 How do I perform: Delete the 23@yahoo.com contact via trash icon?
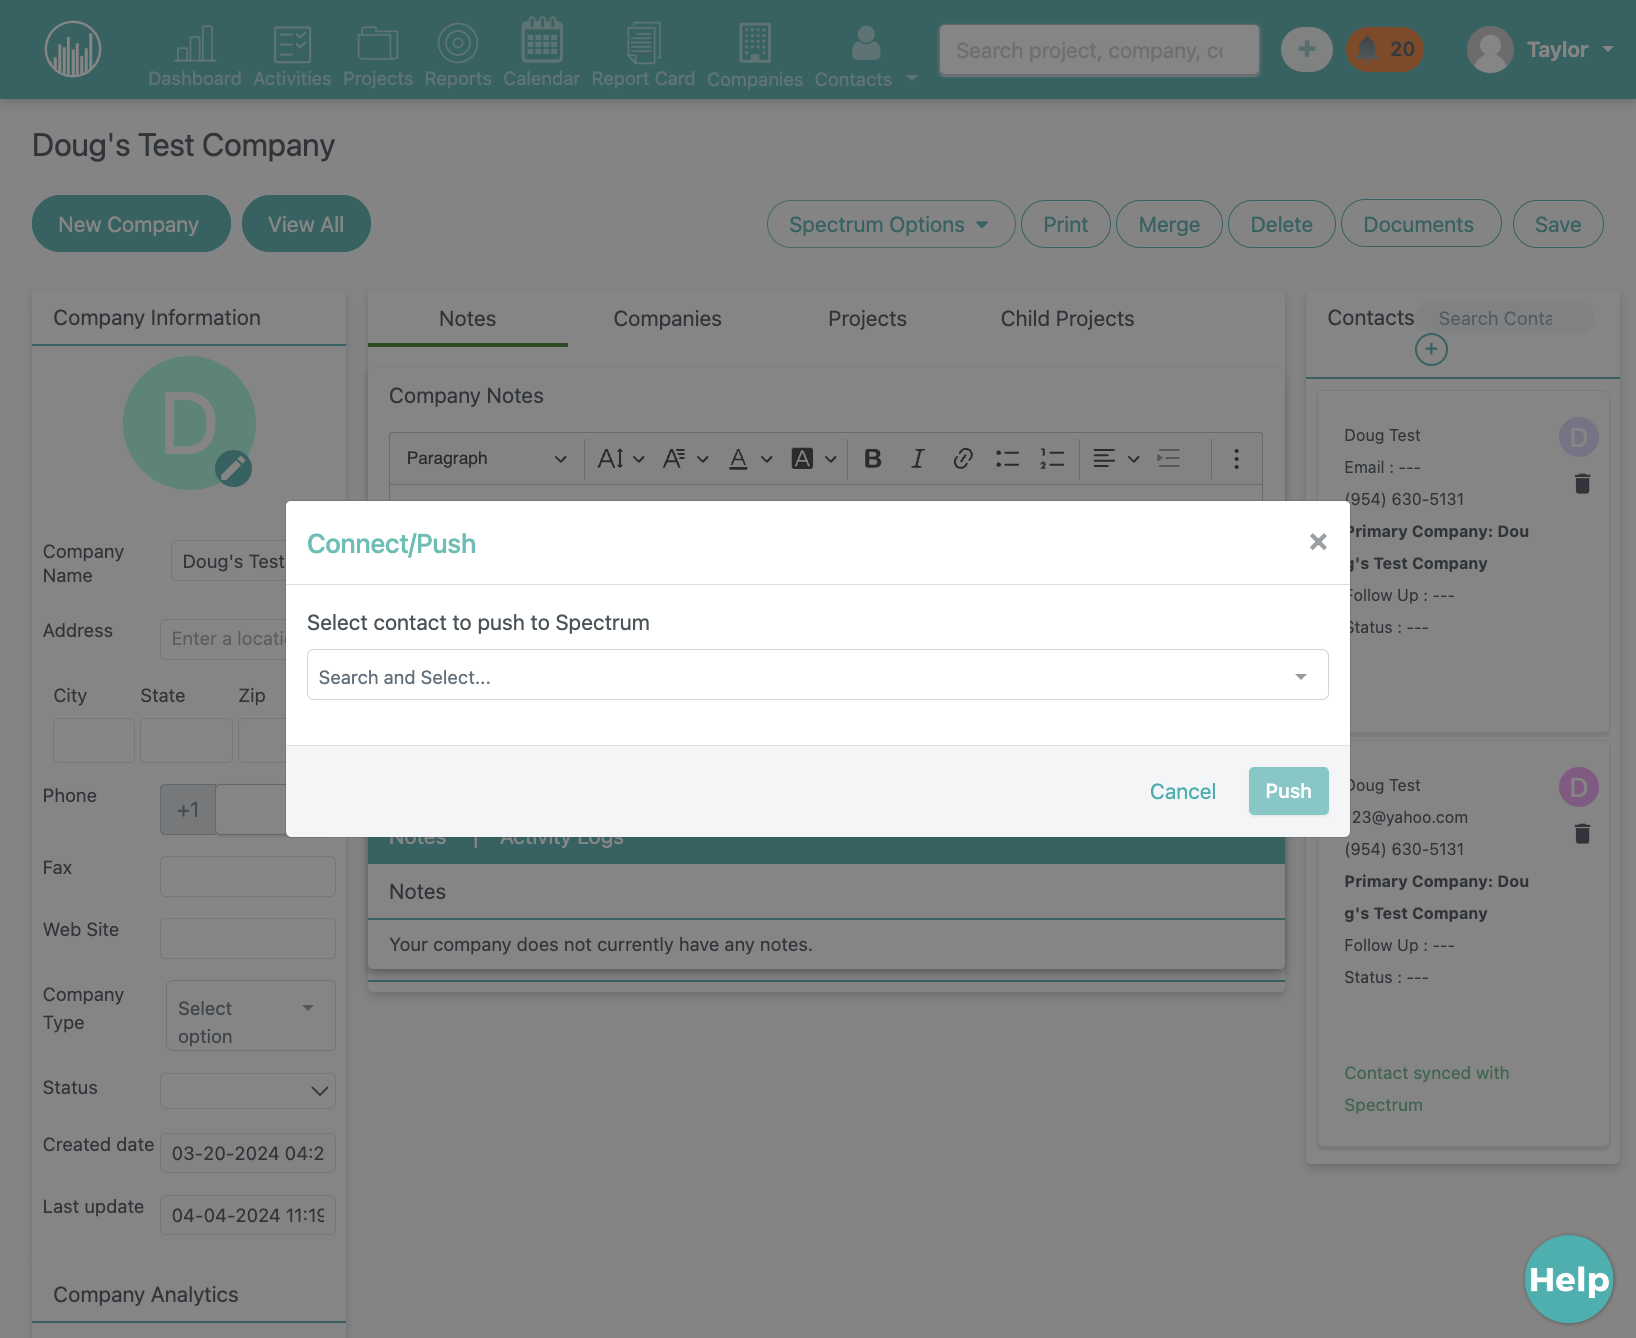coord(1582,834)
